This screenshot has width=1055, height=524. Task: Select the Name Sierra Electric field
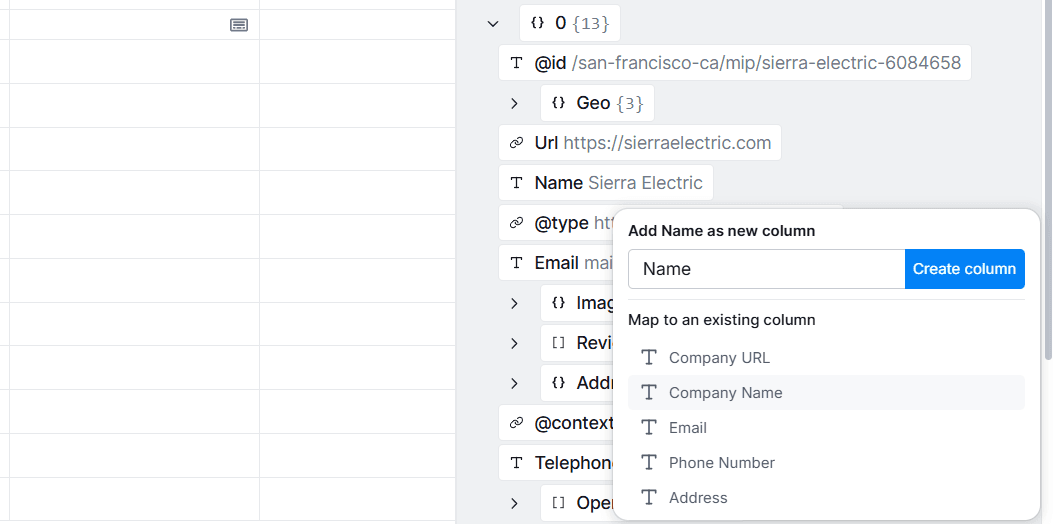[606, 183]
